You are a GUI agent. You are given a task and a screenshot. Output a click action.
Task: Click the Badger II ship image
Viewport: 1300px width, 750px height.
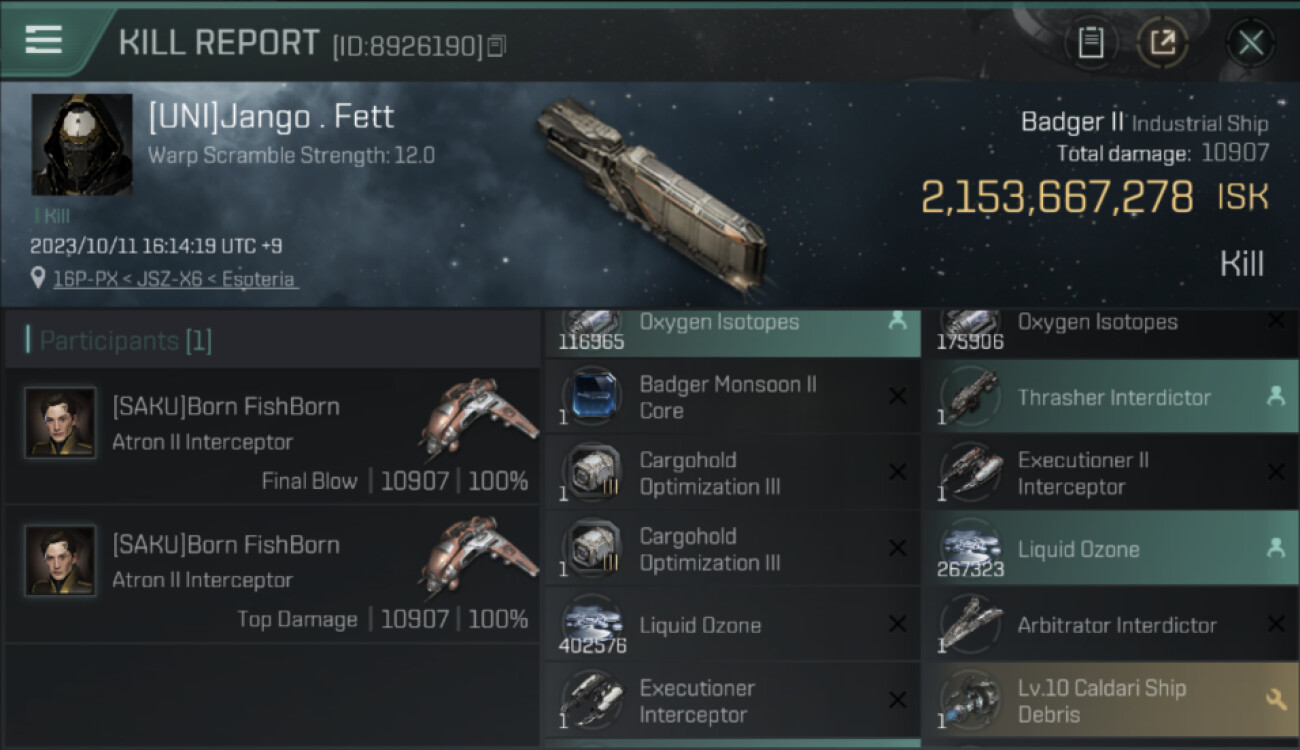point(651,193)
